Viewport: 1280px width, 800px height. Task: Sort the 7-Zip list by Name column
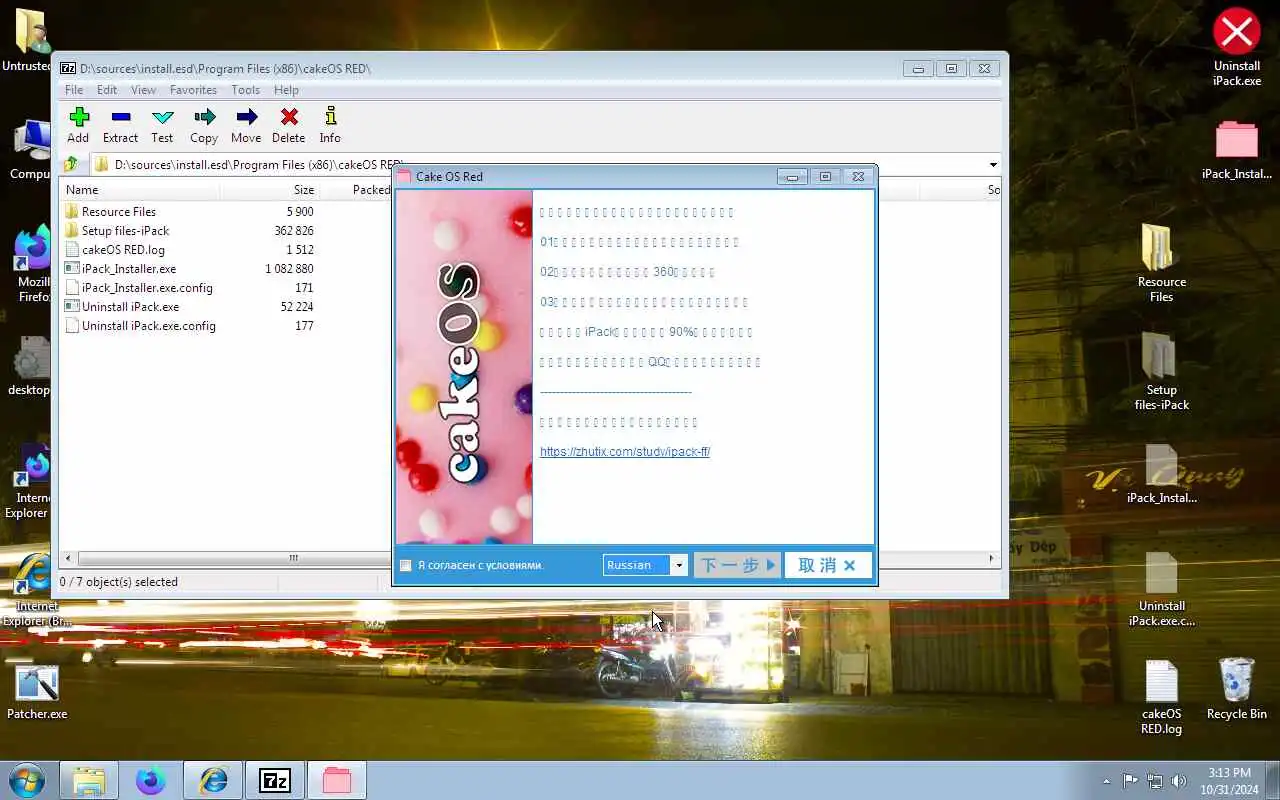click(x=140, y=190)
